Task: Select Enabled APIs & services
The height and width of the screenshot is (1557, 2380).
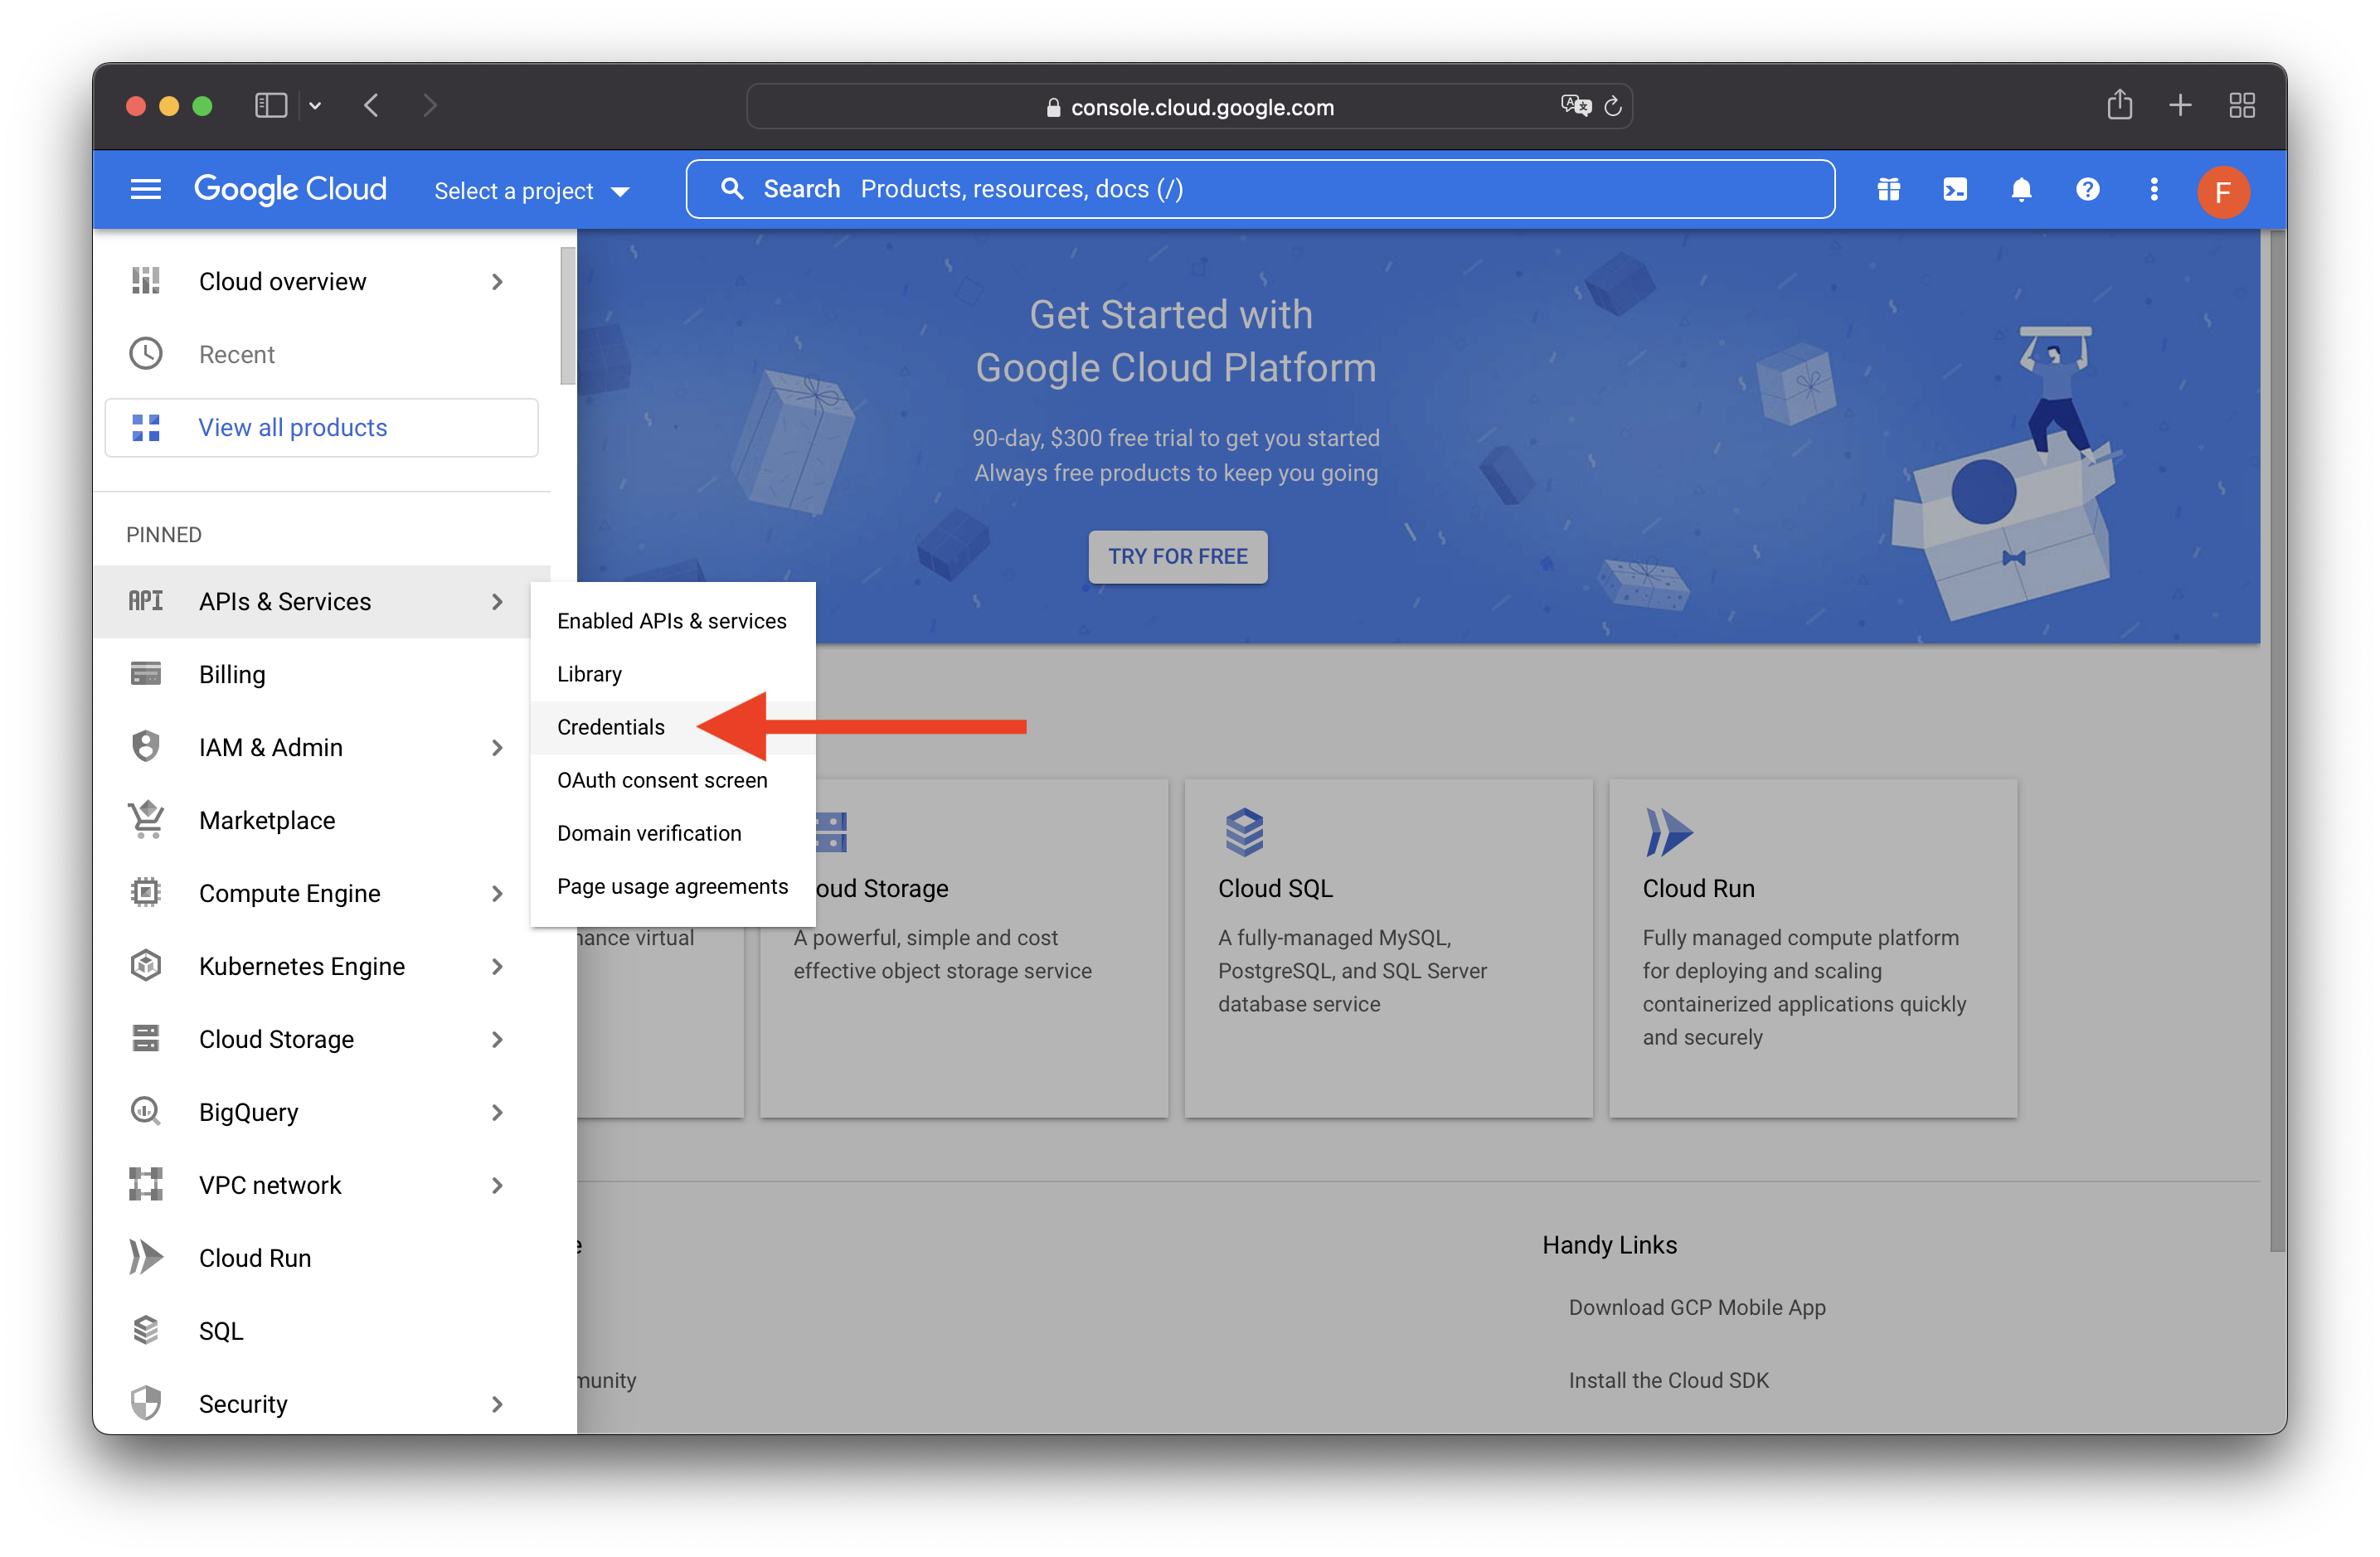Action: tap(672, 621)
